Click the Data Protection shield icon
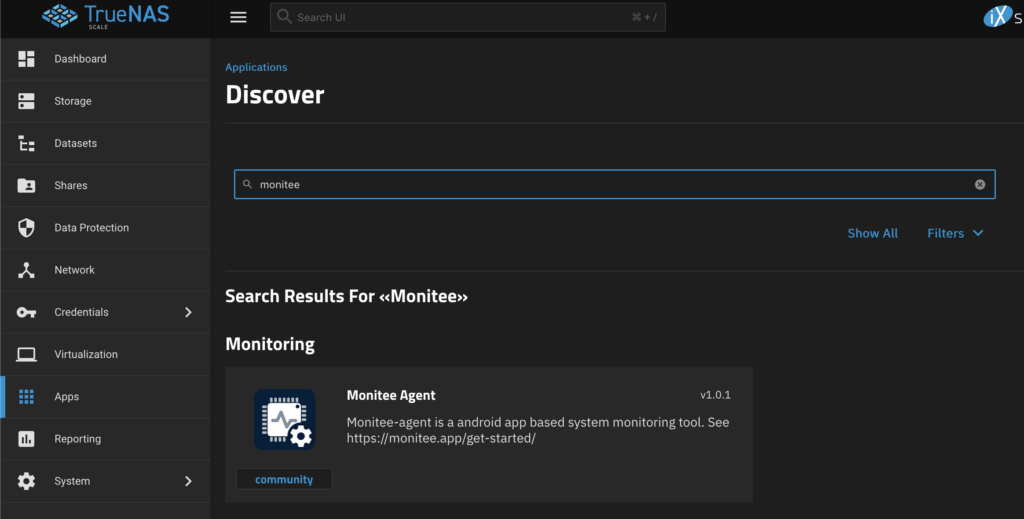This screenshot has width=1024, height=519. [x=27, y=228]
